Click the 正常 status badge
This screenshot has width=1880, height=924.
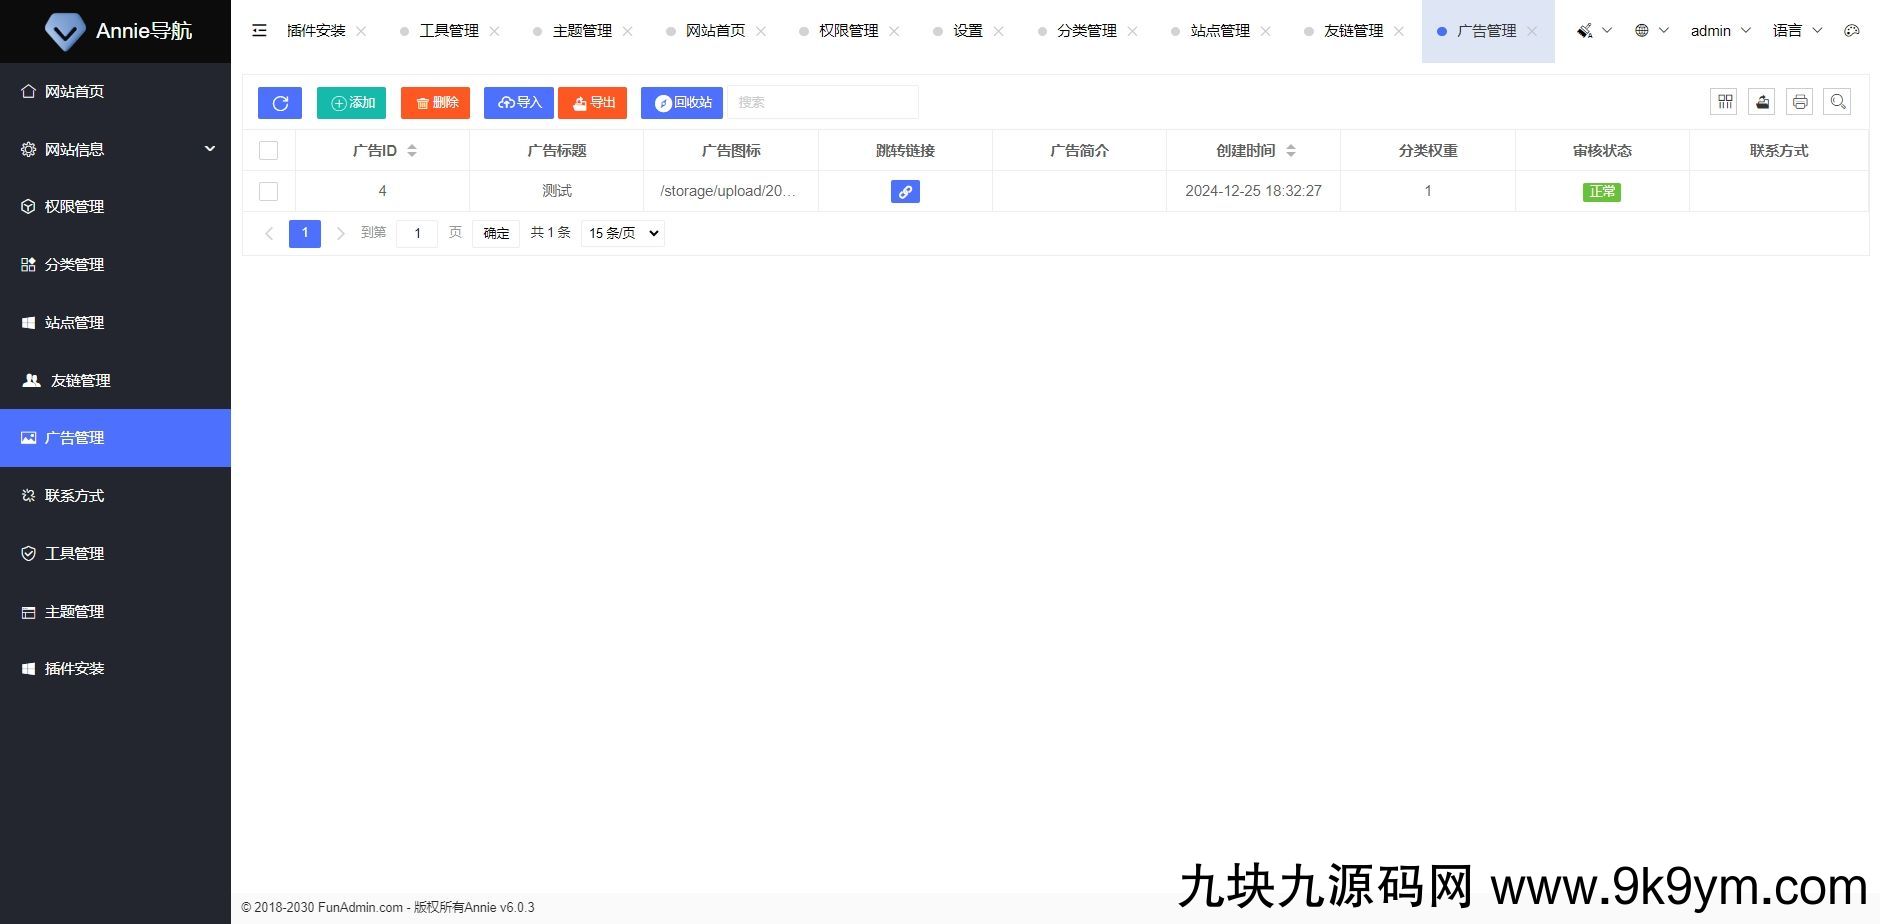click(1602, 191)
